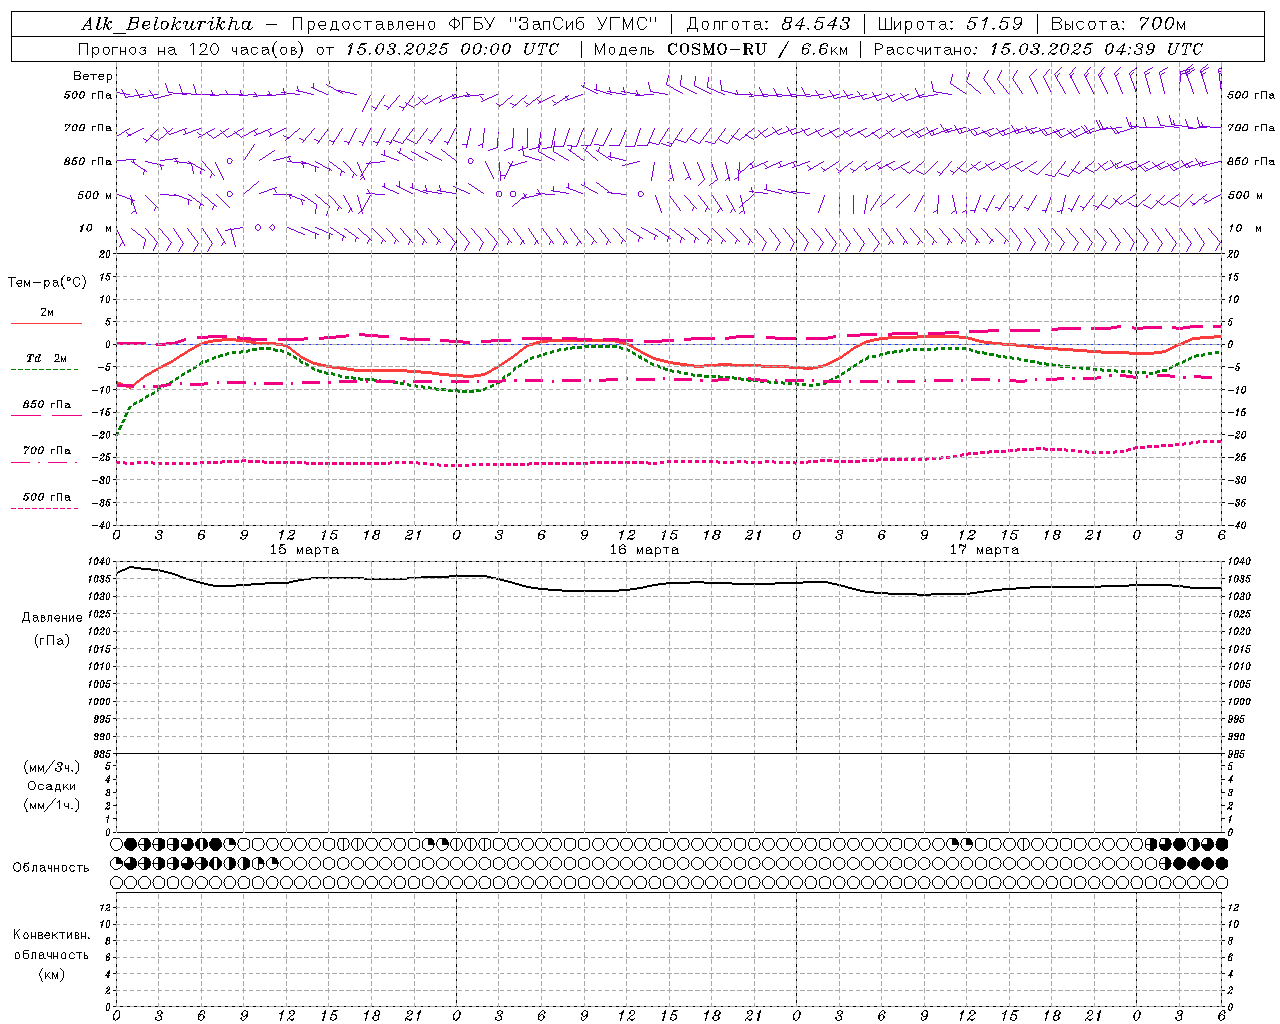Image resolution: width=1280 pixels, height=1024 pixels.
Task: Click the left 1040 pressure axis value
Action: click(98, 562)
